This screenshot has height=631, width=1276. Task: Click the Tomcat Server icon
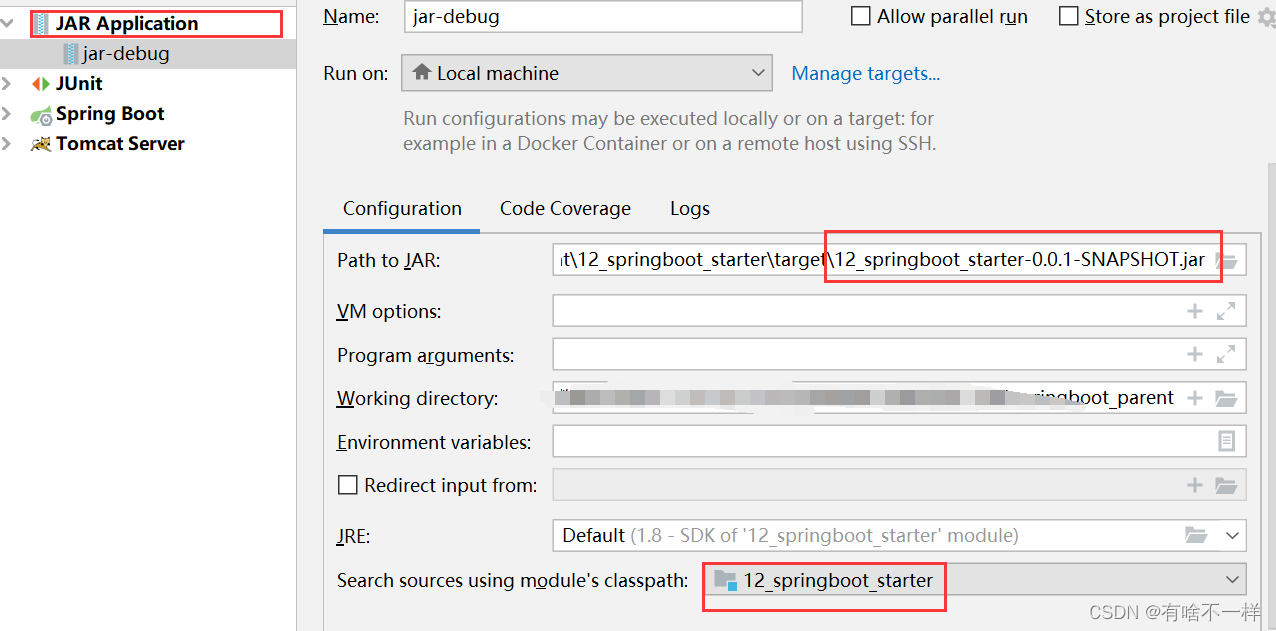click(40, 143)
